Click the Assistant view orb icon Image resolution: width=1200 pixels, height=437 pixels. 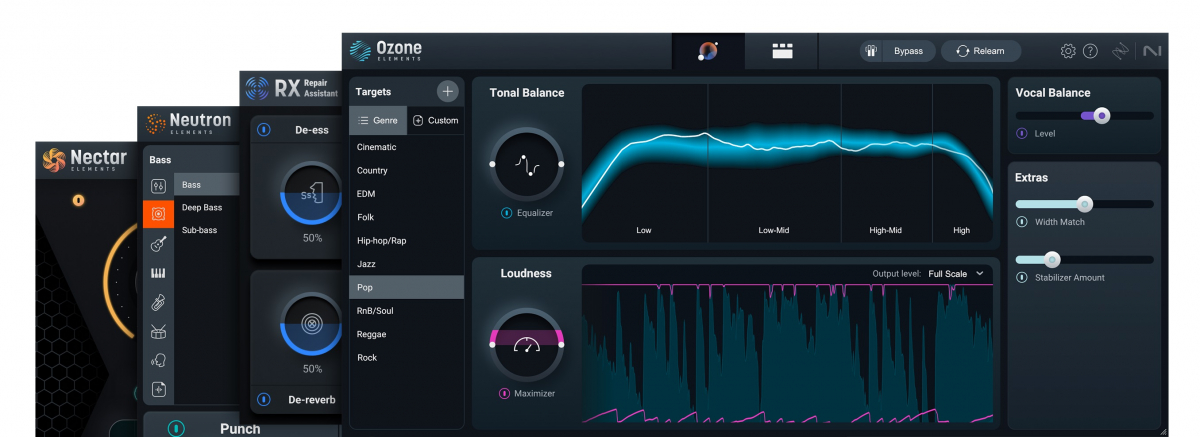(708, 51)
